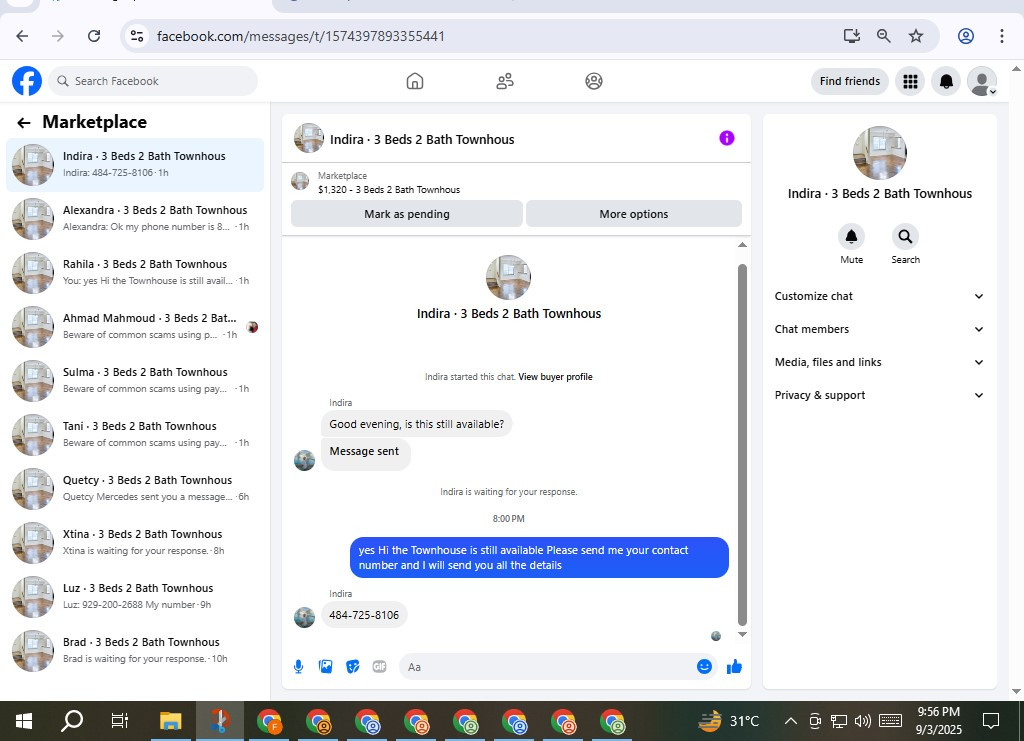The height and width of the screenshot is (741, 1024).
Task: Click the $1,320 listing thumbnail
Action: [300, 181]
